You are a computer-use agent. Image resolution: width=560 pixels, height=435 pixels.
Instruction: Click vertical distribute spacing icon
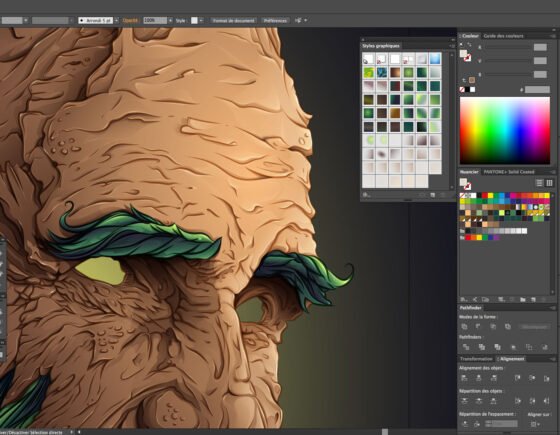465,424
